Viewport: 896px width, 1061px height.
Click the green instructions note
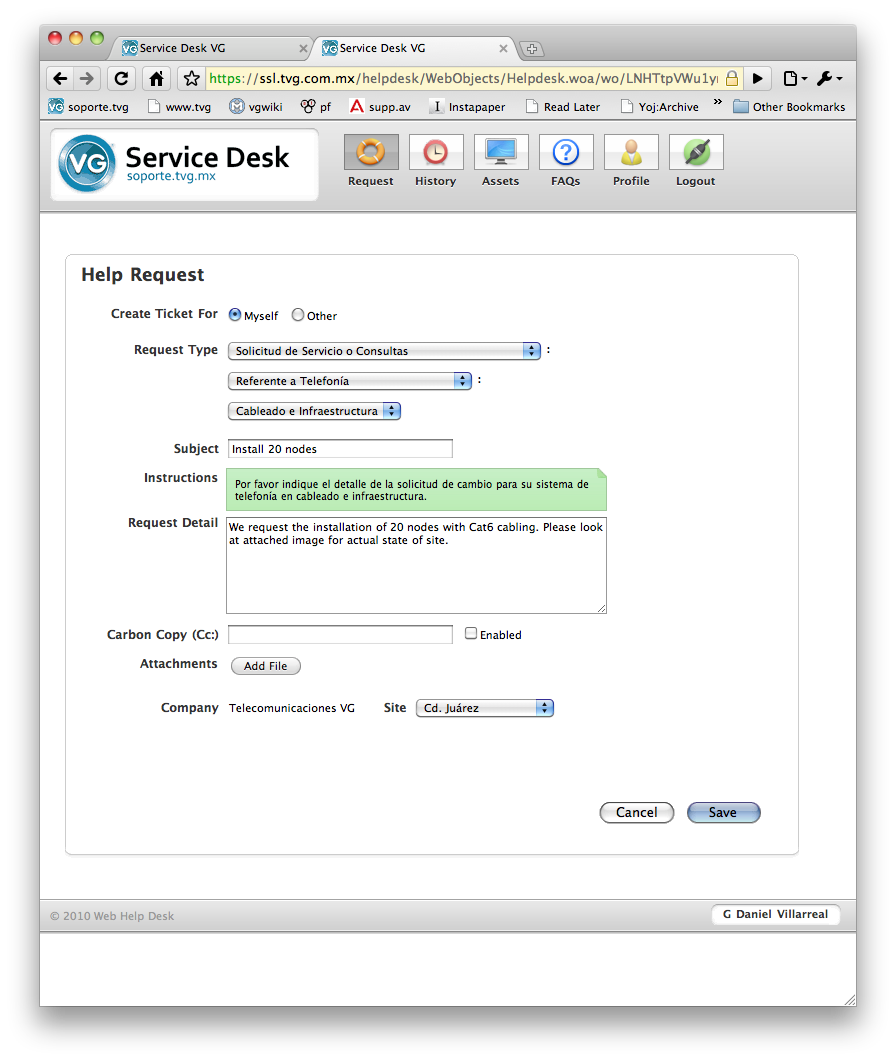point(416,489)
